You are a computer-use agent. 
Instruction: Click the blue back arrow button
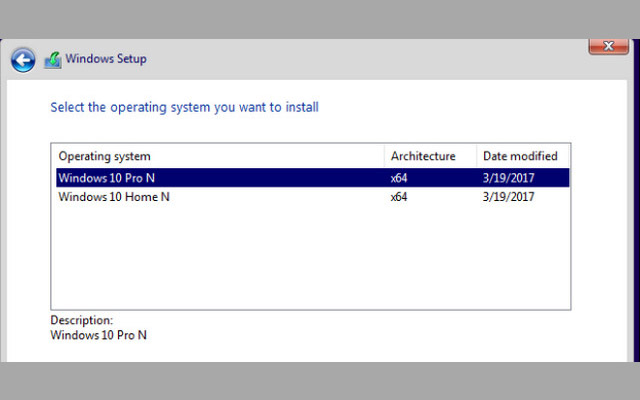[23, 60]
